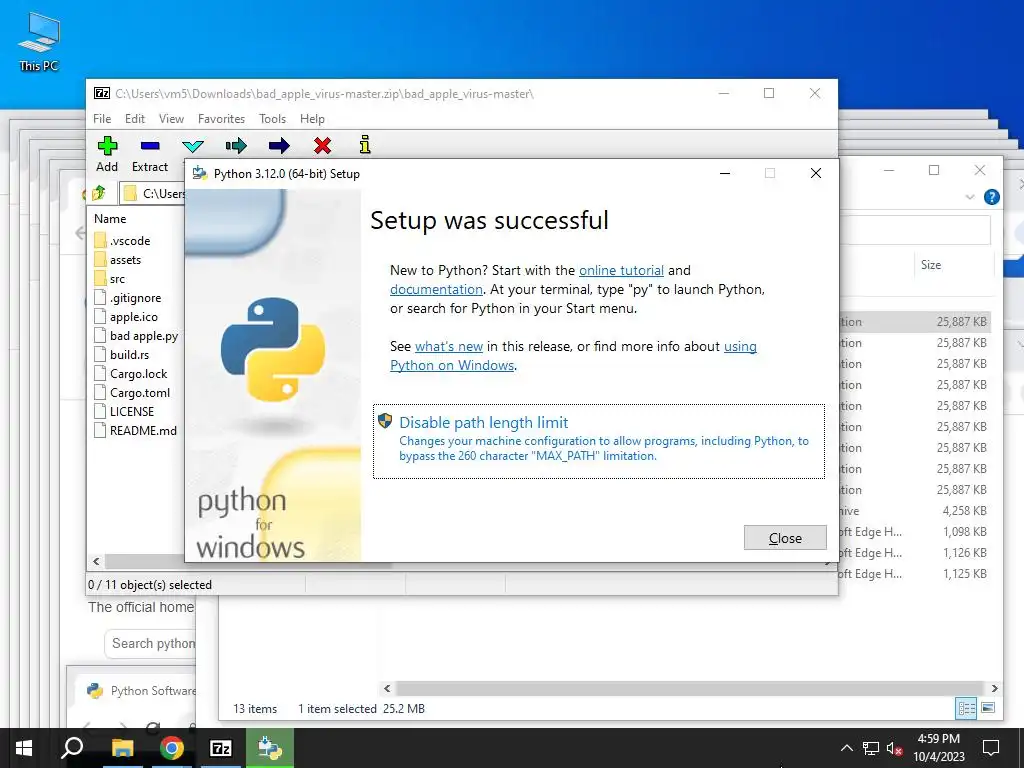Viewport: 1024px width, 768px height.
Task: Click the yellow Info icon in 7-Zip
Action: coord(365,144)
